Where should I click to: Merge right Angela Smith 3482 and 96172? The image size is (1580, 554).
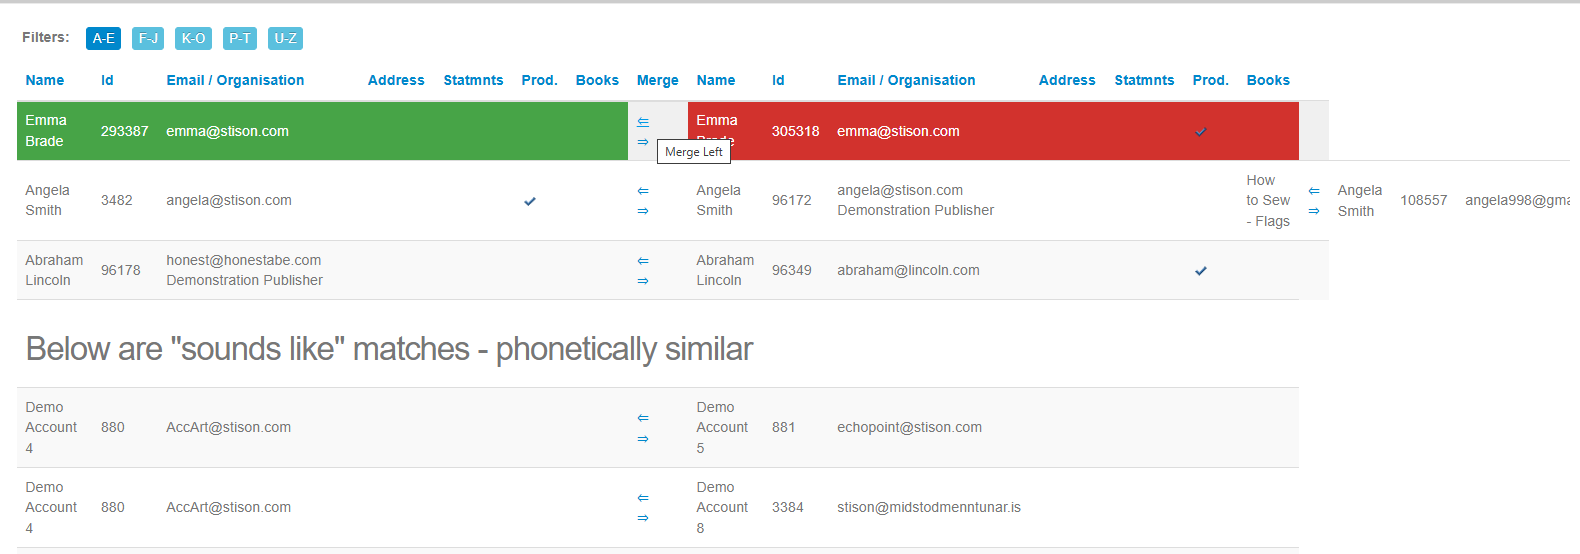pyautogui.click(x=643, y=211)
